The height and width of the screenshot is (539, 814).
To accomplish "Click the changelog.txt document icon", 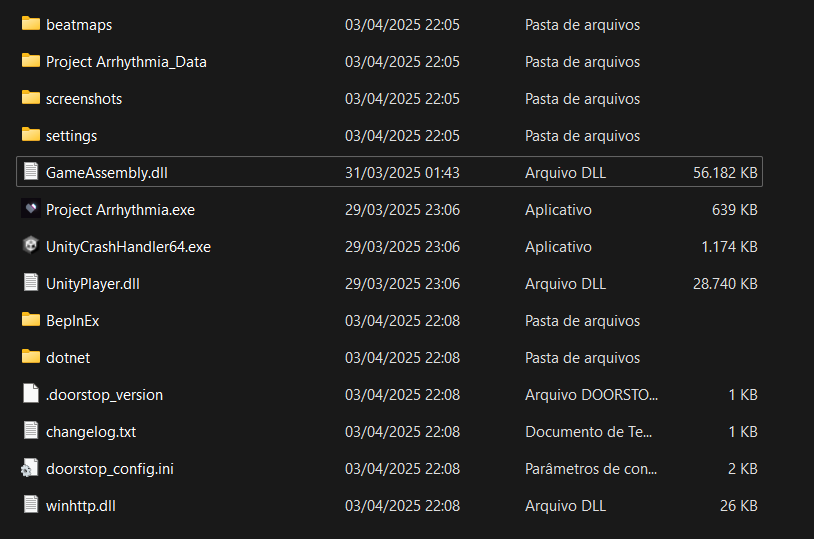I will coord(30,431).
